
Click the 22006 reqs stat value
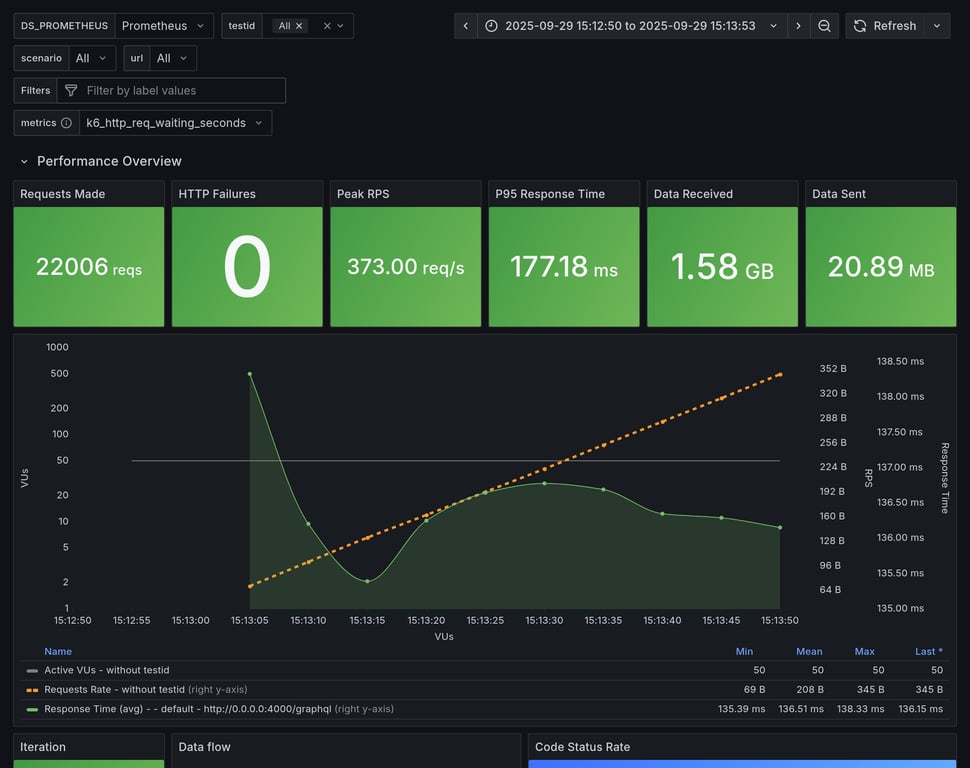click(89, 267)
